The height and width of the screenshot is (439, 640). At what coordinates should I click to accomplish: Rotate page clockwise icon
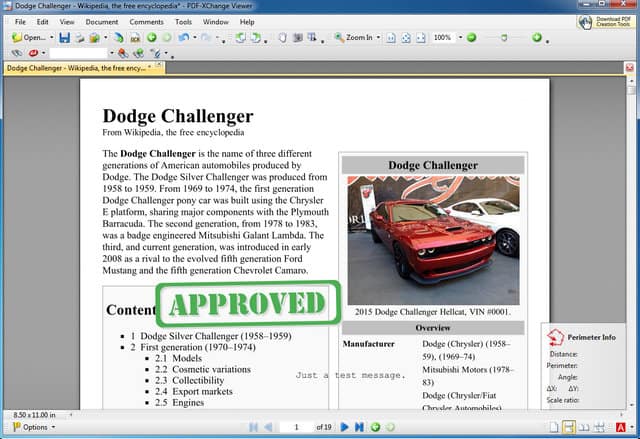256,38
